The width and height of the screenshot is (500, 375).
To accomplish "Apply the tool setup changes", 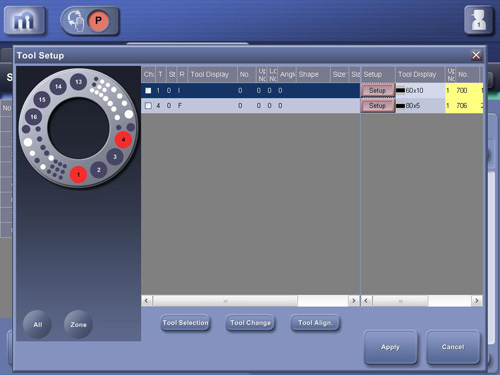I will [x=390, y=347].
